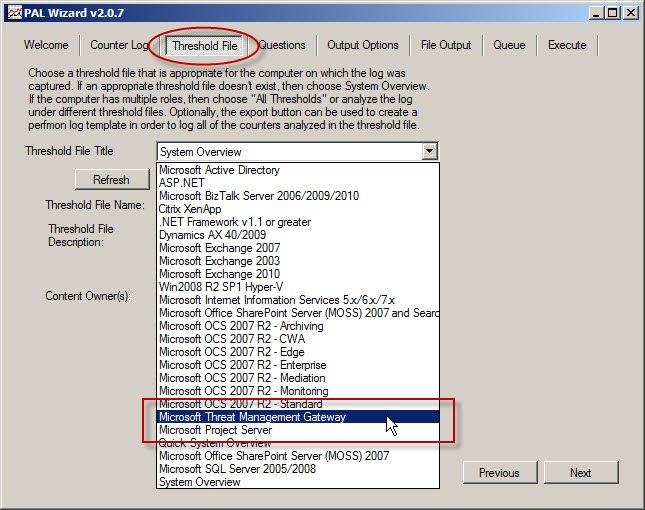Open the Queue tab
The width and height of the screenshot is (645, 510).
point(509,45)
